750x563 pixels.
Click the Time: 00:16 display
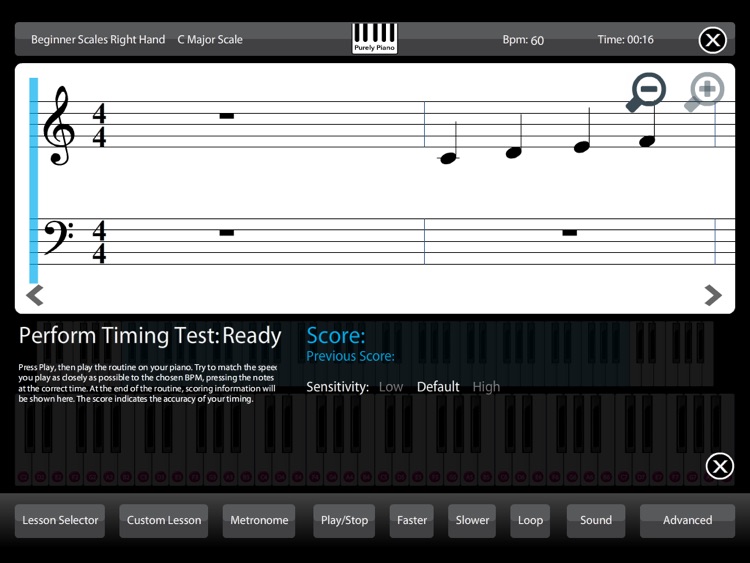[625, 40]
